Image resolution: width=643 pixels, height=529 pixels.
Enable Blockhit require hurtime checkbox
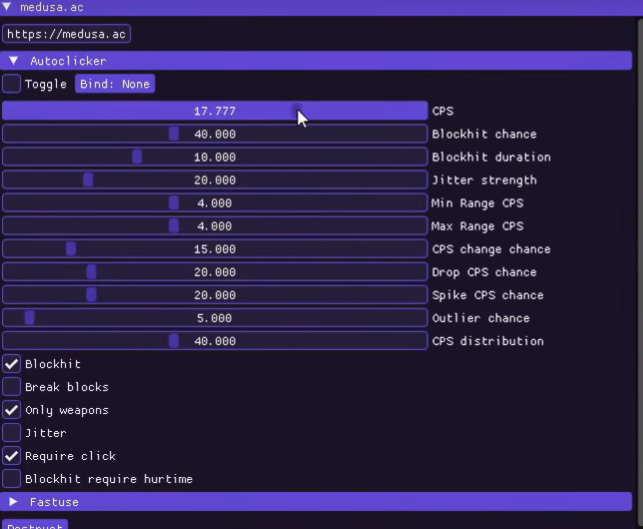point(11,479)
